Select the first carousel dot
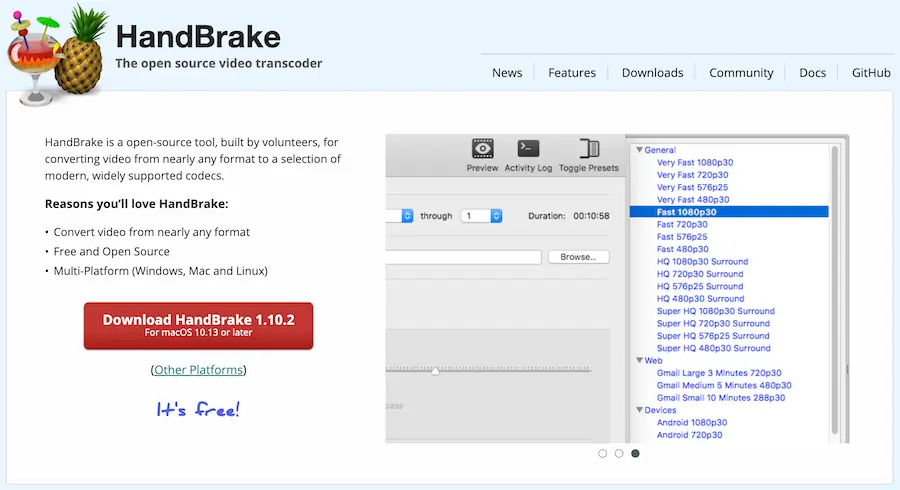The height and width of the screenshot is (490, 900). [602, 453]
